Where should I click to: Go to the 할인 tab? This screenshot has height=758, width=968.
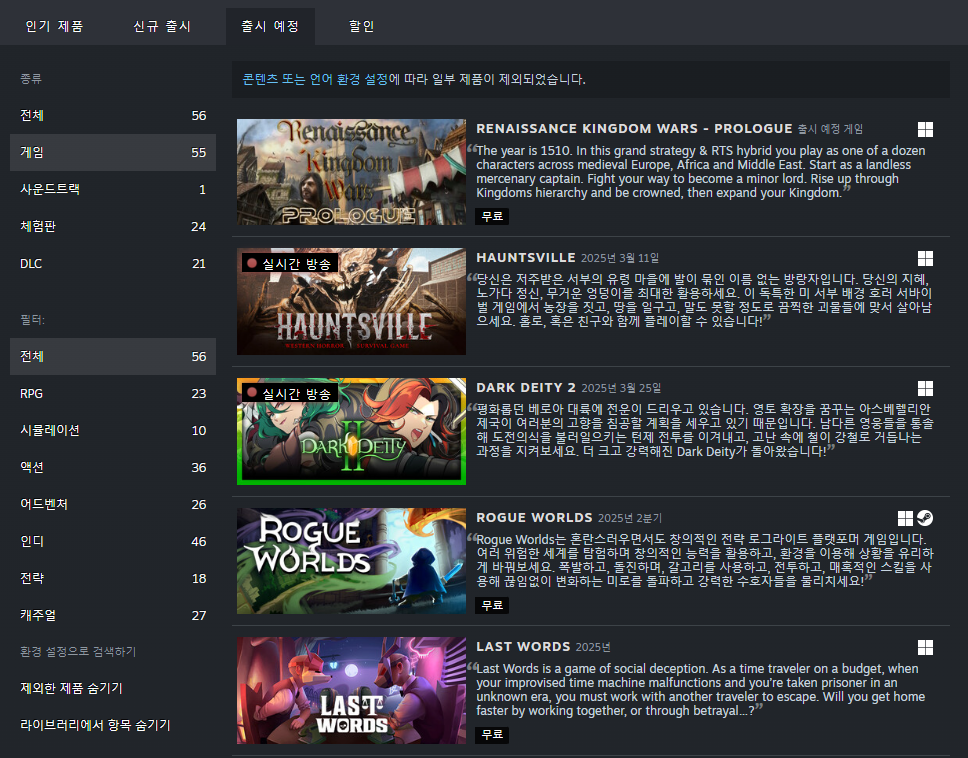tap(362, 26)
